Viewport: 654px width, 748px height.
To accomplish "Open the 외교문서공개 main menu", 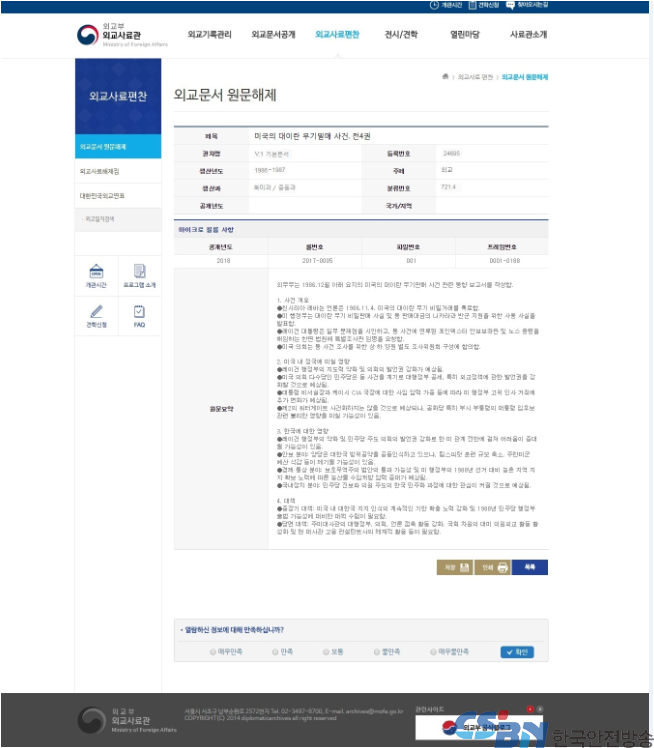I will pyautogui.click(x=273, y=34).
